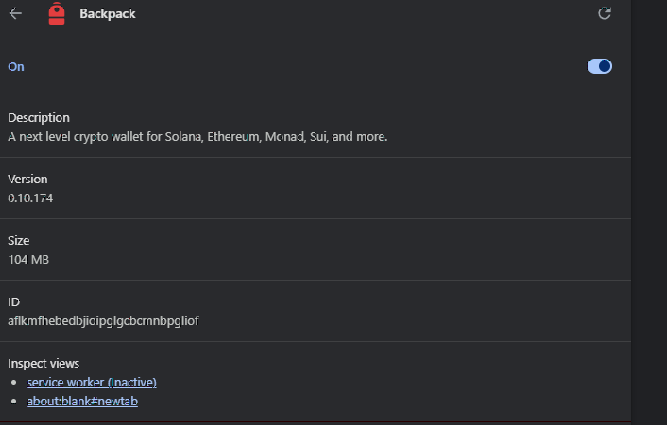
Task: Click the 104 MB size value
Action: coord(29,260)
